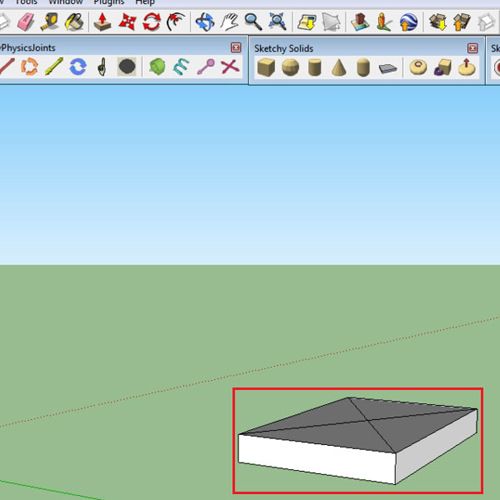Click the red X joint connector icon
Image resolution: width=500 pixels, height=500 pixels.
coord(230,66)
